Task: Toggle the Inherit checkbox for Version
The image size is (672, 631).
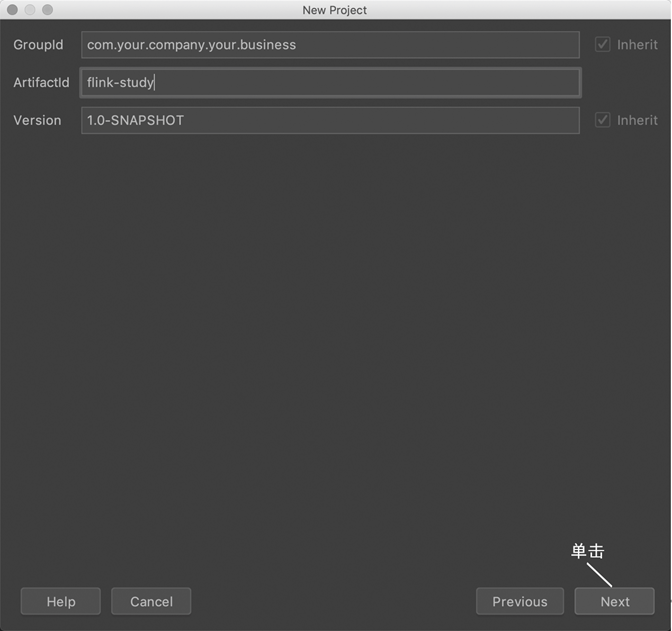Action: pyautogui.click(x=603, y=120)
